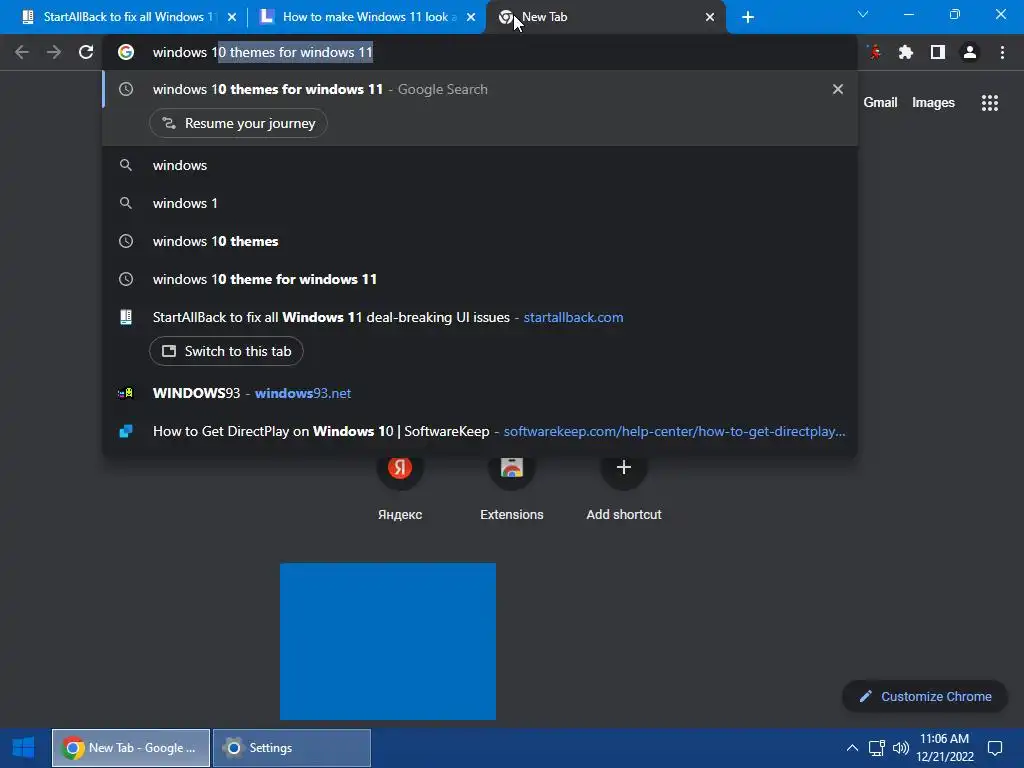Open the Chrome three-dot menu

(1002, 52)
